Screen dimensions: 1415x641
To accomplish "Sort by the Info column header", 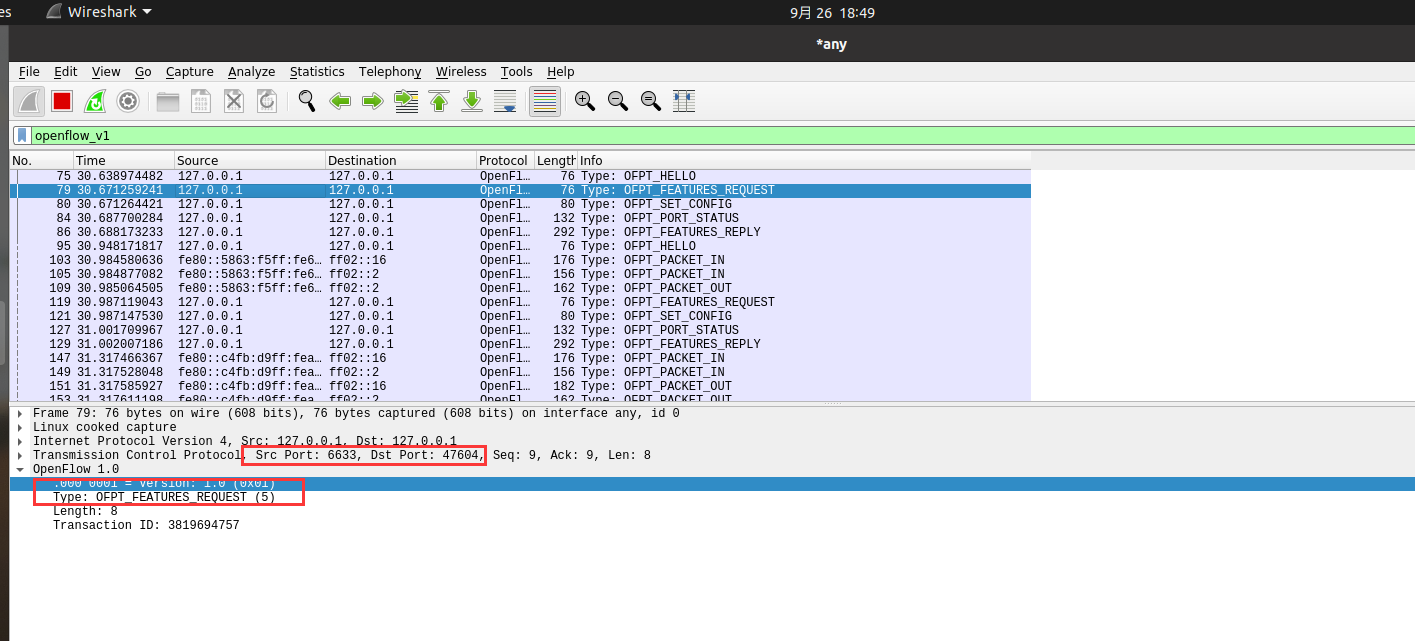I will click(804, 160).
